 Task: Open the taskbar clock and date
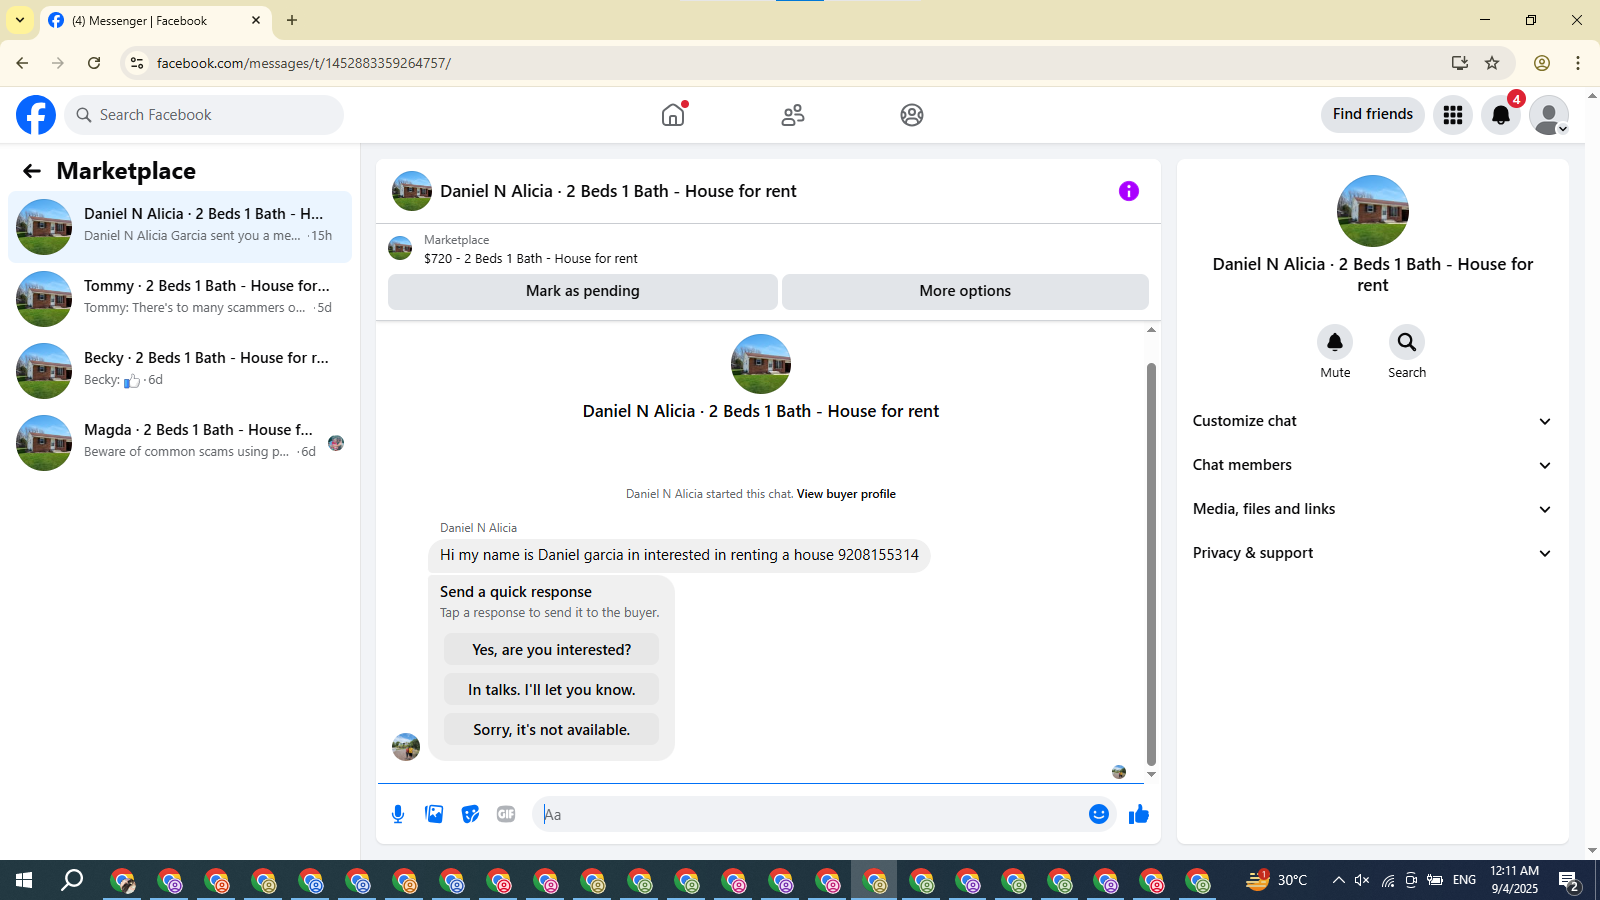1514,880
